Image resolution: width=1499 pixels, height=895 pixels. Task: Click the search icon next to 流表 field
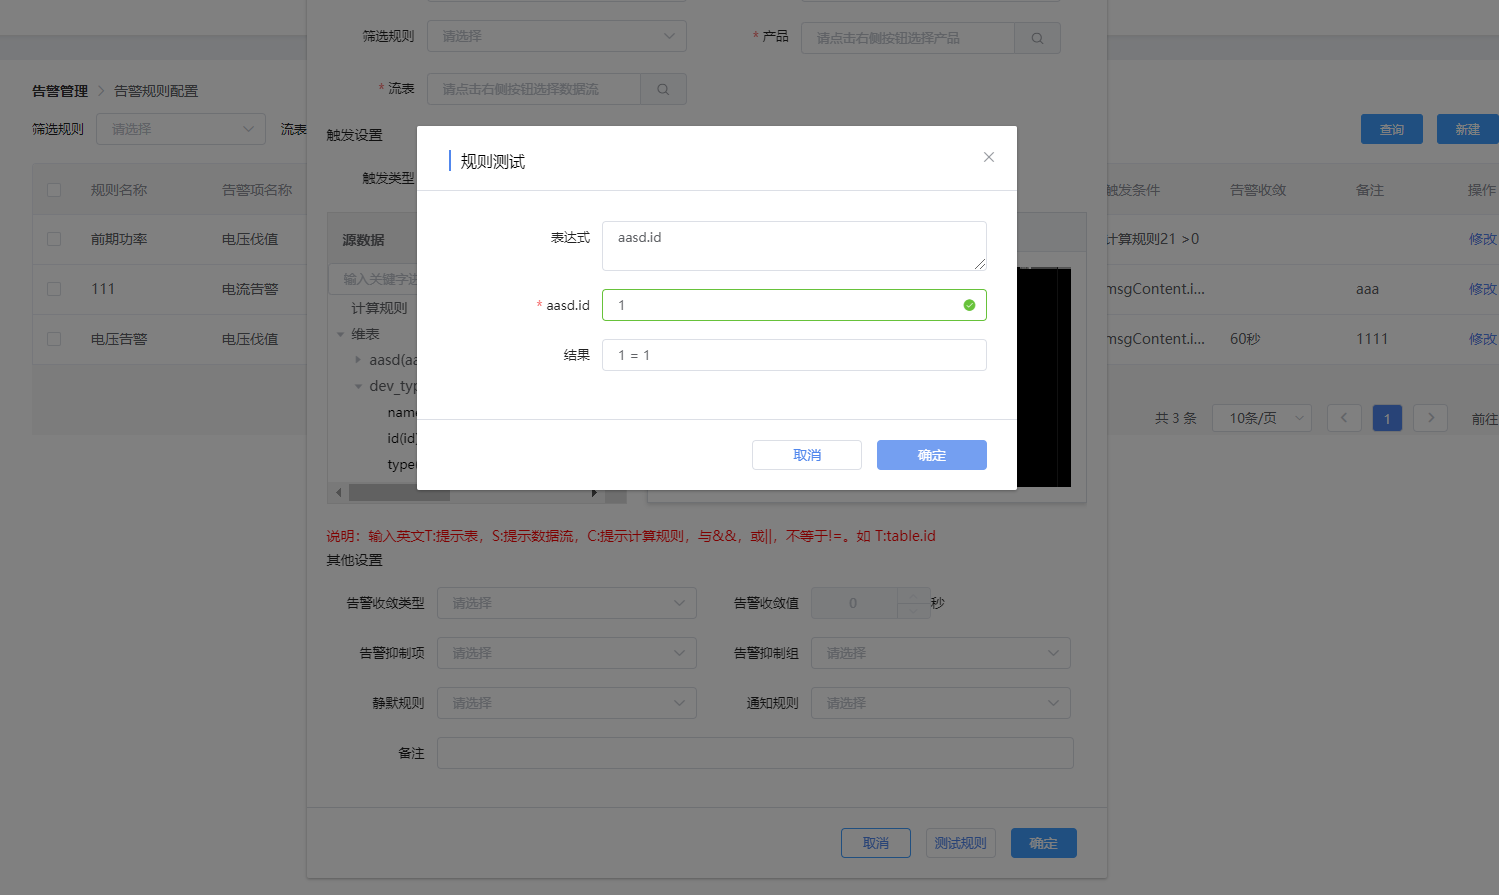click(663, 89)
